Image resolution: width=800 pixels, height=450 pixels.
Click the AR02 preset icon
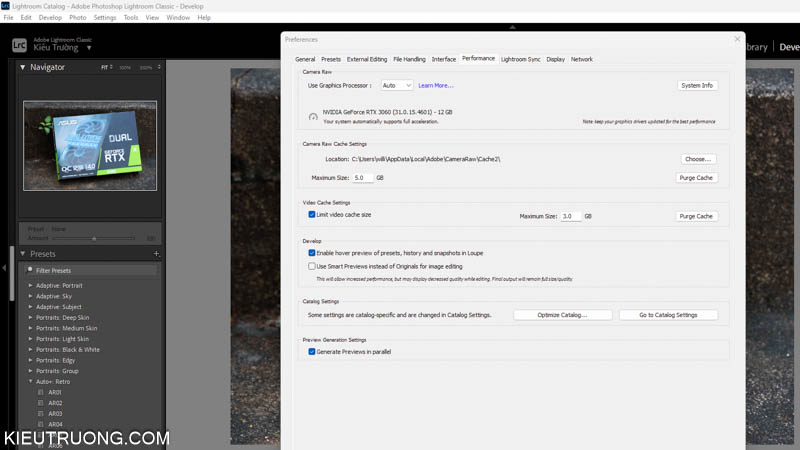[40, 403]
